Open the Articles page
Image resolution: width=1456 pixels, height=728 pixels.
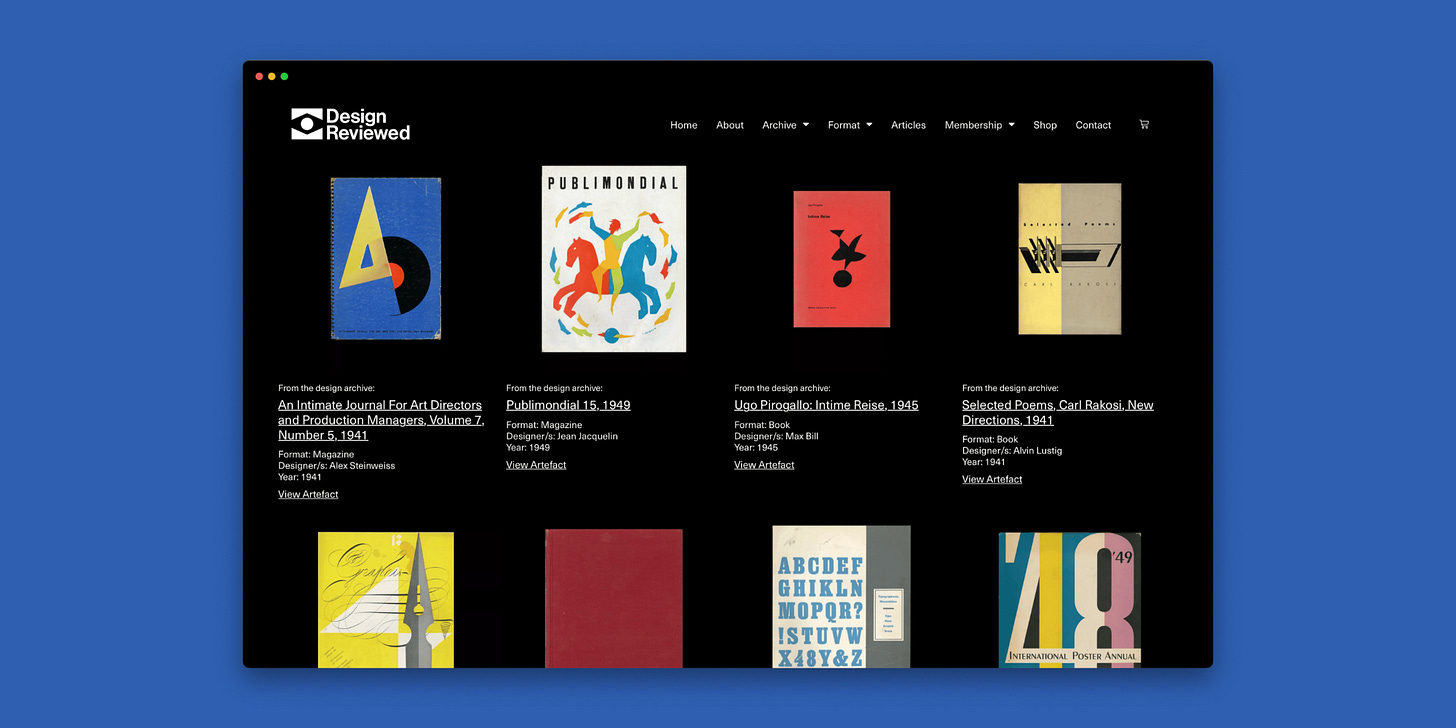click(x=908, y=125)
